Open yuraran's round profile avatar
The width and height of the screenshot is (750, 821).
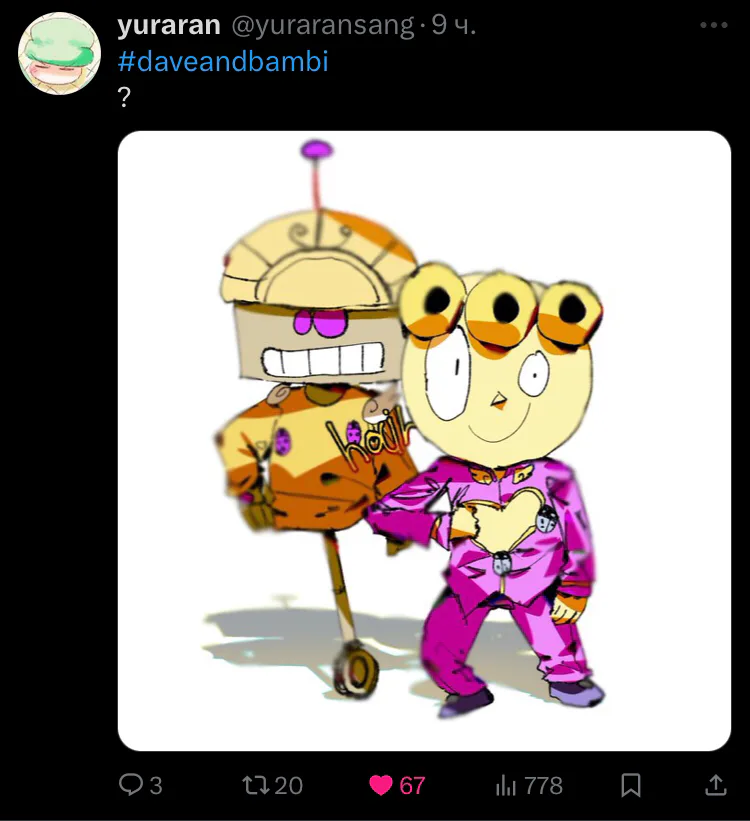pyautogui.click(x=59, y=53)
